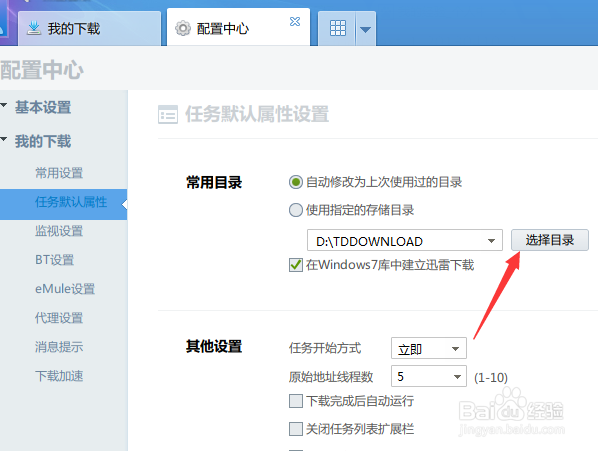Open the dropdown arrow beside grid icon

pos(366,29)
